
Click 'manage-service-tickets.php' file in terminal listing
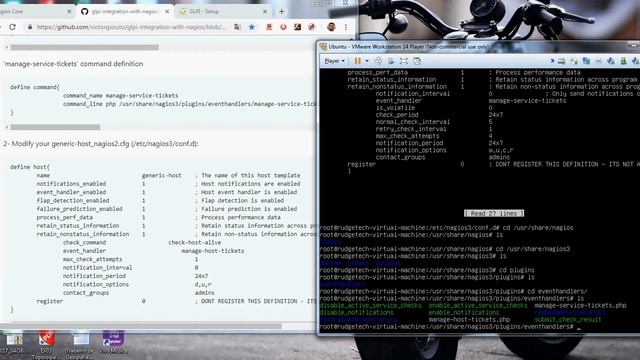coord(580,305)
